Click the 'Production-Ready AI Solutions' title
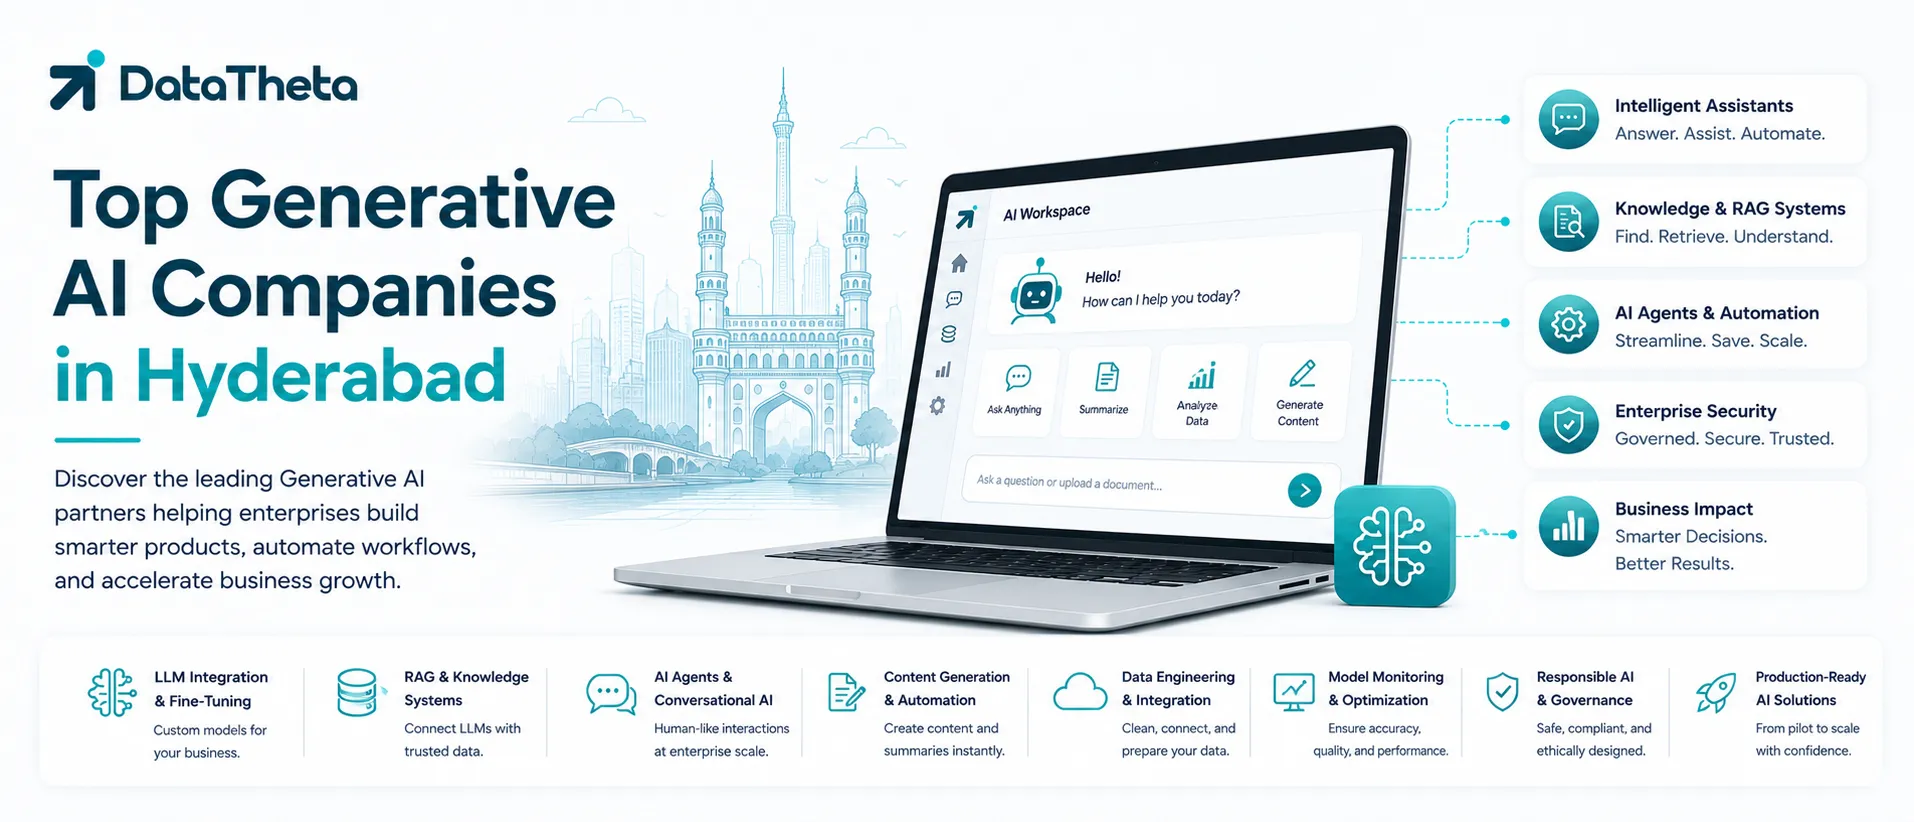Image resolution: width=1914 pixels, height=822 pixels. (x=1810, y=688)
